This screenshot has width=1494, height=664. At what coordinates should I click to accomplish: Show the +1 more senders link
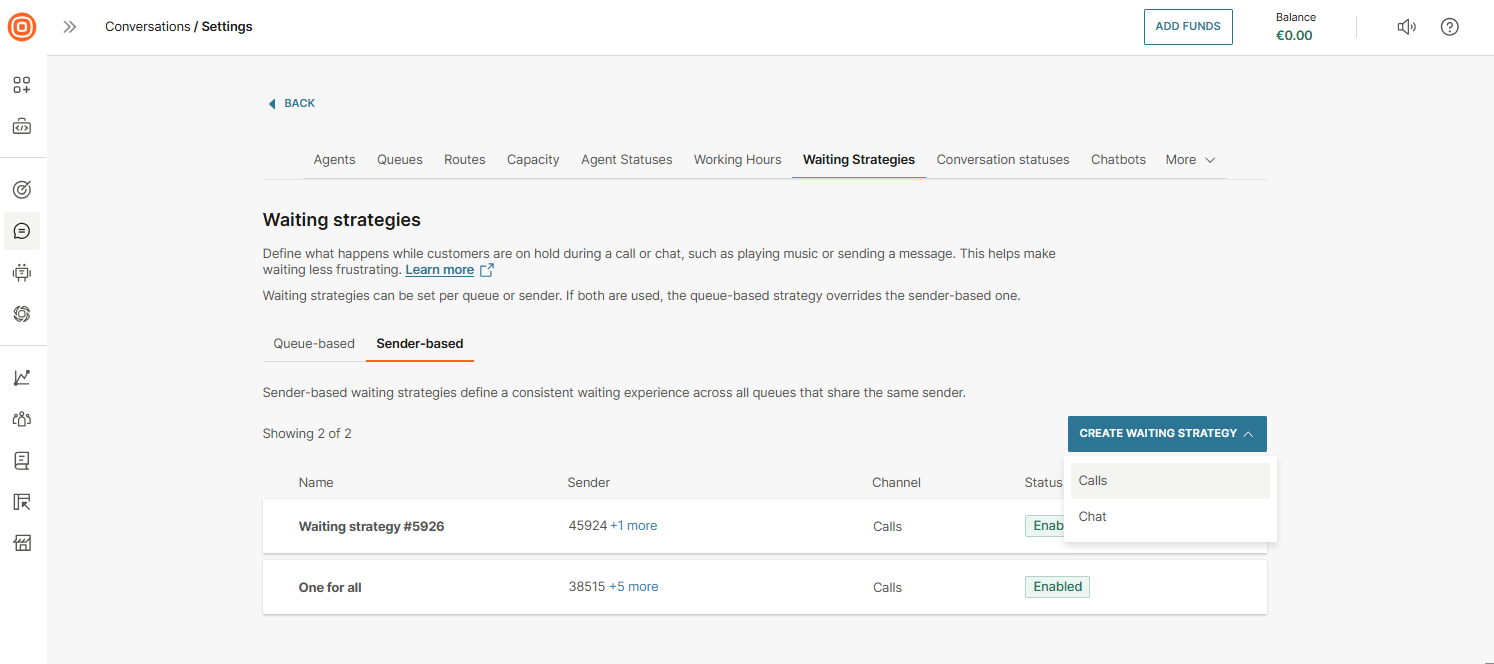coord(634,526)
